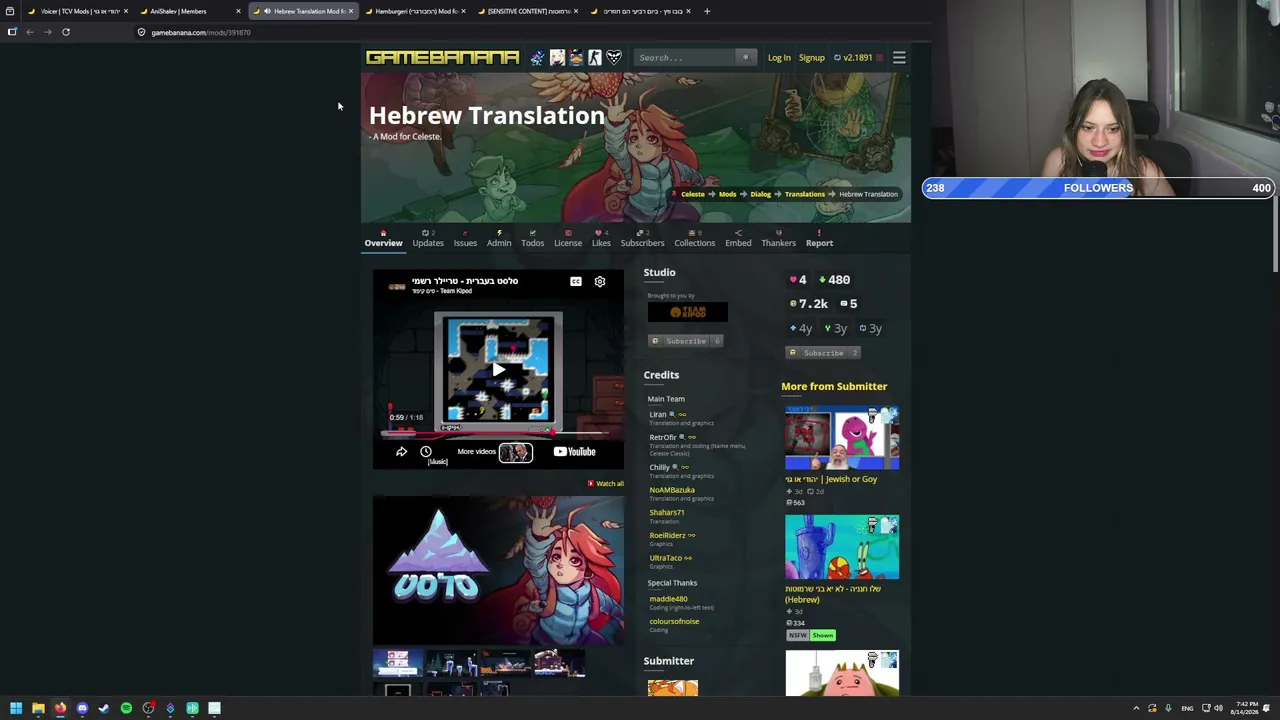The height and width of the screenshot is (720, 1280).
Task: Click the Watch all videos link
Action: pos(605,484)
